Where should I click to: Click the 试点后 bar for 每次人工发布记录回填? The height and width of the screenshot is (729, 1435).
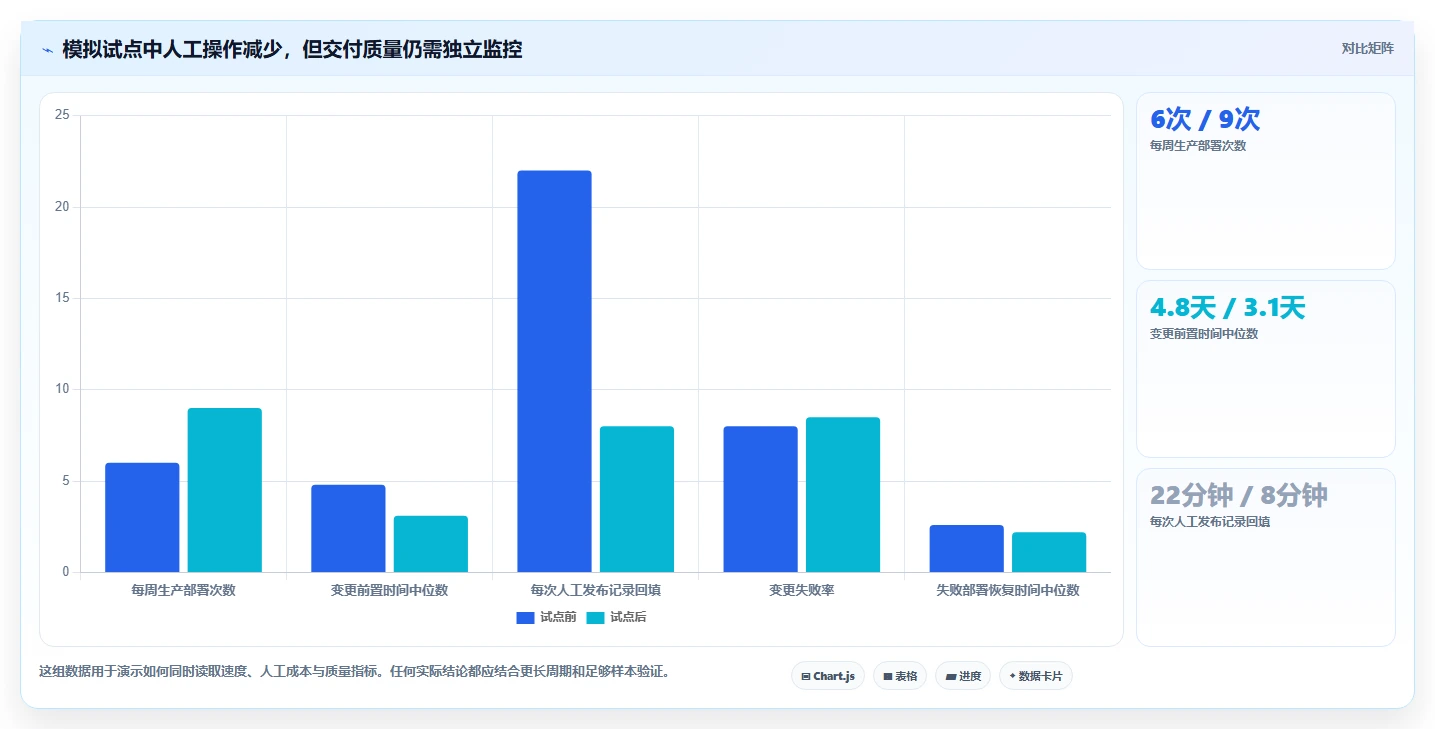click(637, 499)
